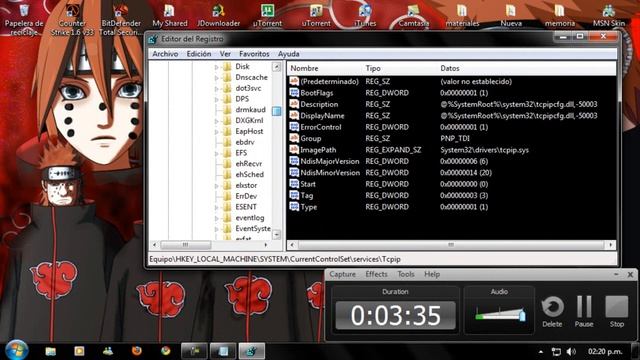Click the values pane horizontal scrollbar thumb
The image size is (640, 360).
451,245
